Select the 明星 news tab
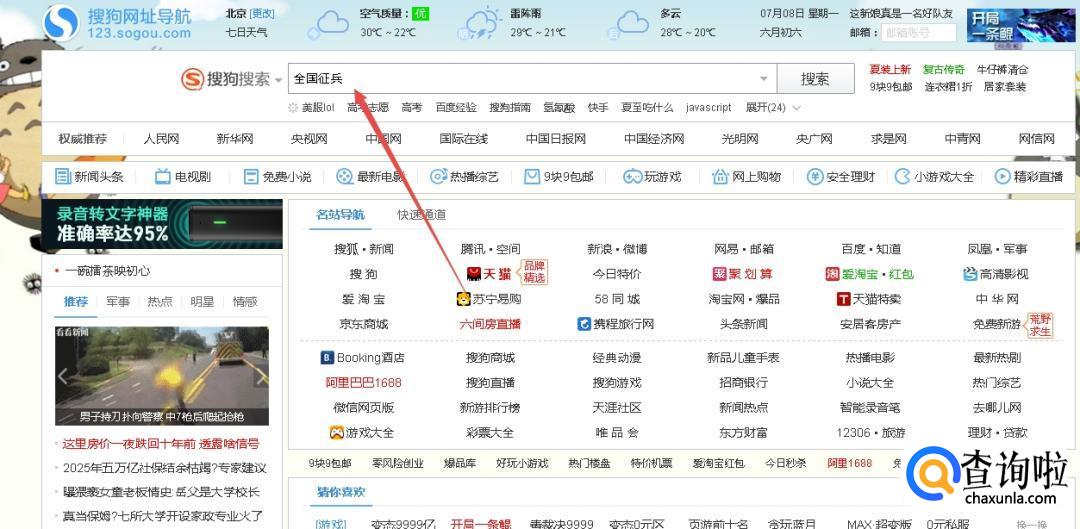Screen dimensions: 1080x529 point(202,302)
